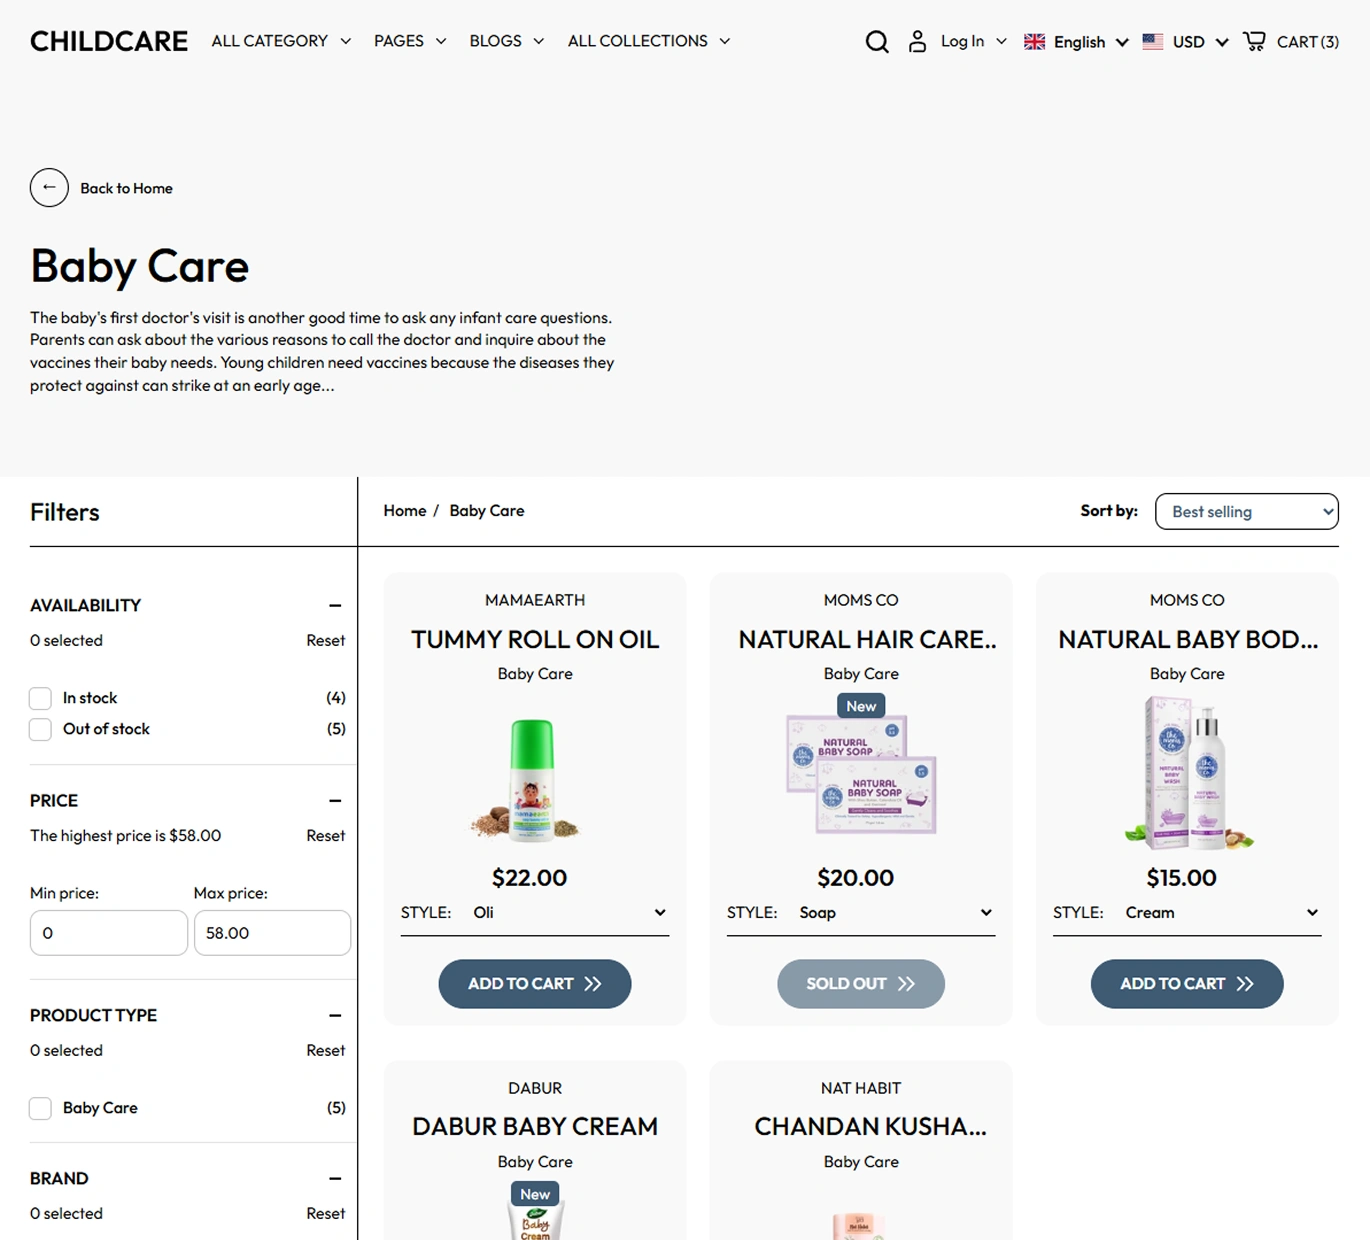Viewport: 1370px width, 1240px height.
Task: Click the MAMAEARTH brand label
Action: pos(535,600)
